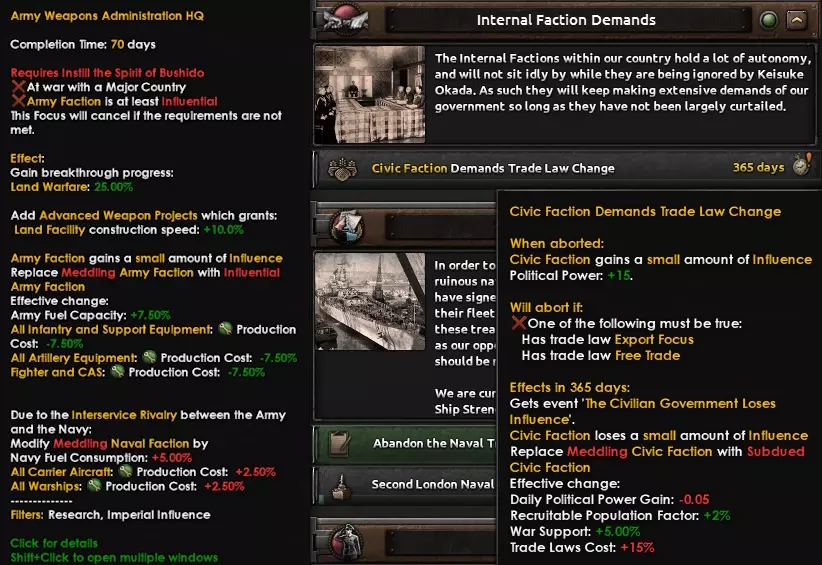Collapse the Internal Faction Demands category
This screenshot has width=822, height=565.
[796, 20]
